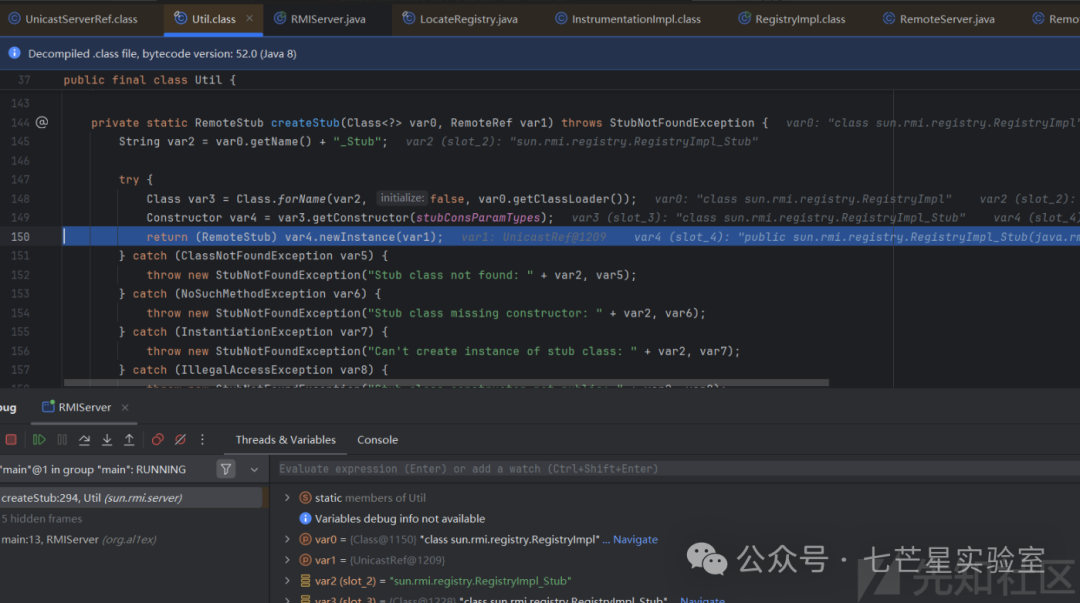This screenshot has width=1080, height=603.
Task: Select the Threads & Variables tab
Action: [285, 440]
